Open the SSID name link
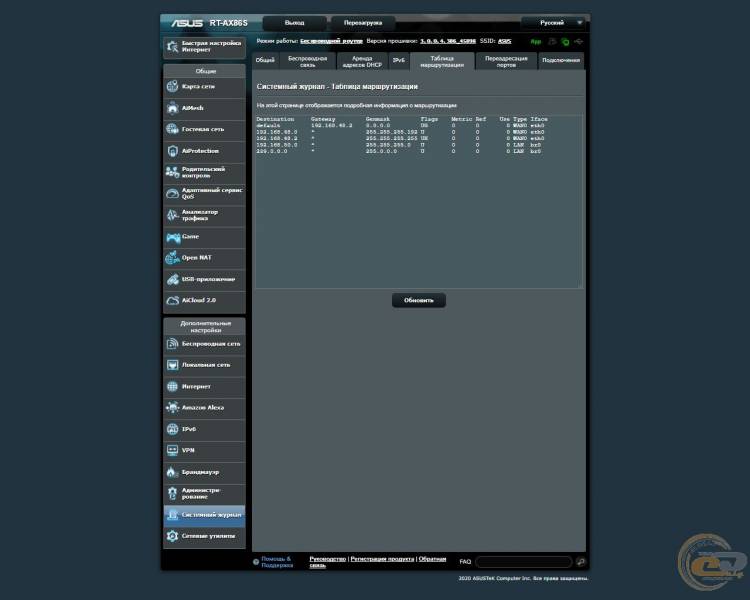This screenshot has height=600, width=750. (x=504, y=41)
